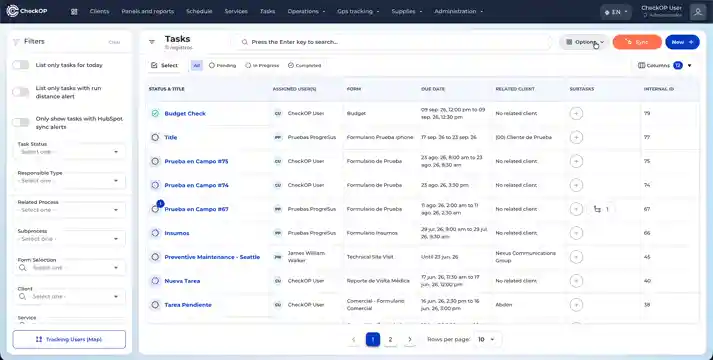The height and width of the screenshot is (360, 713).
Task: Open the Columns dropdown
Action: coord(664,65)
